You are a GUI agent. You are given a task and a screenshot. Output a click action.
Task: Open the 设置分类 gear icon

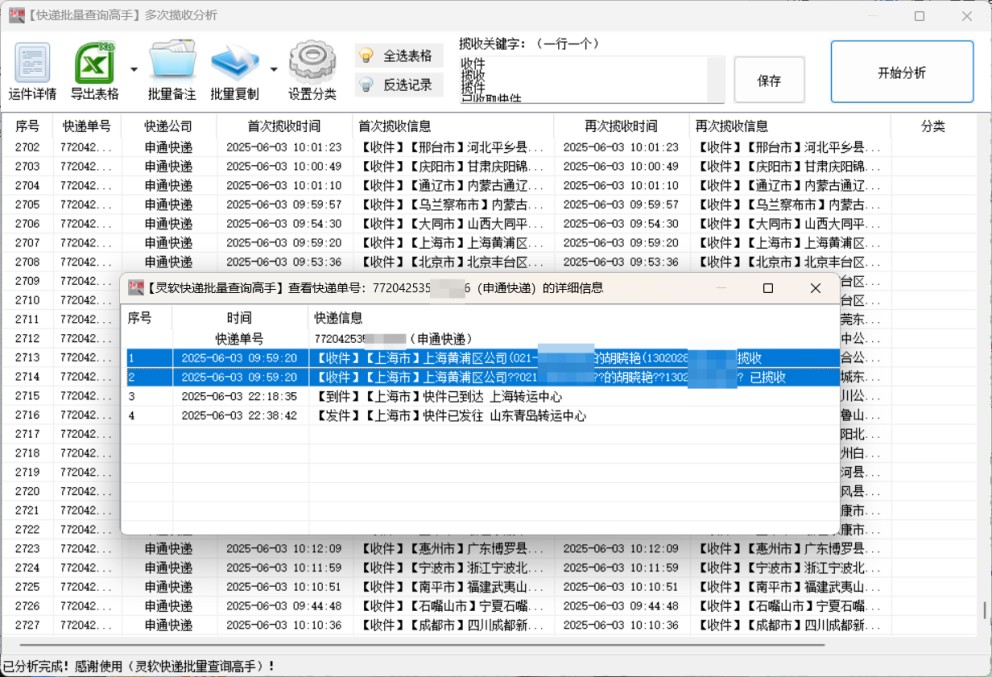(x=313, y=71)
